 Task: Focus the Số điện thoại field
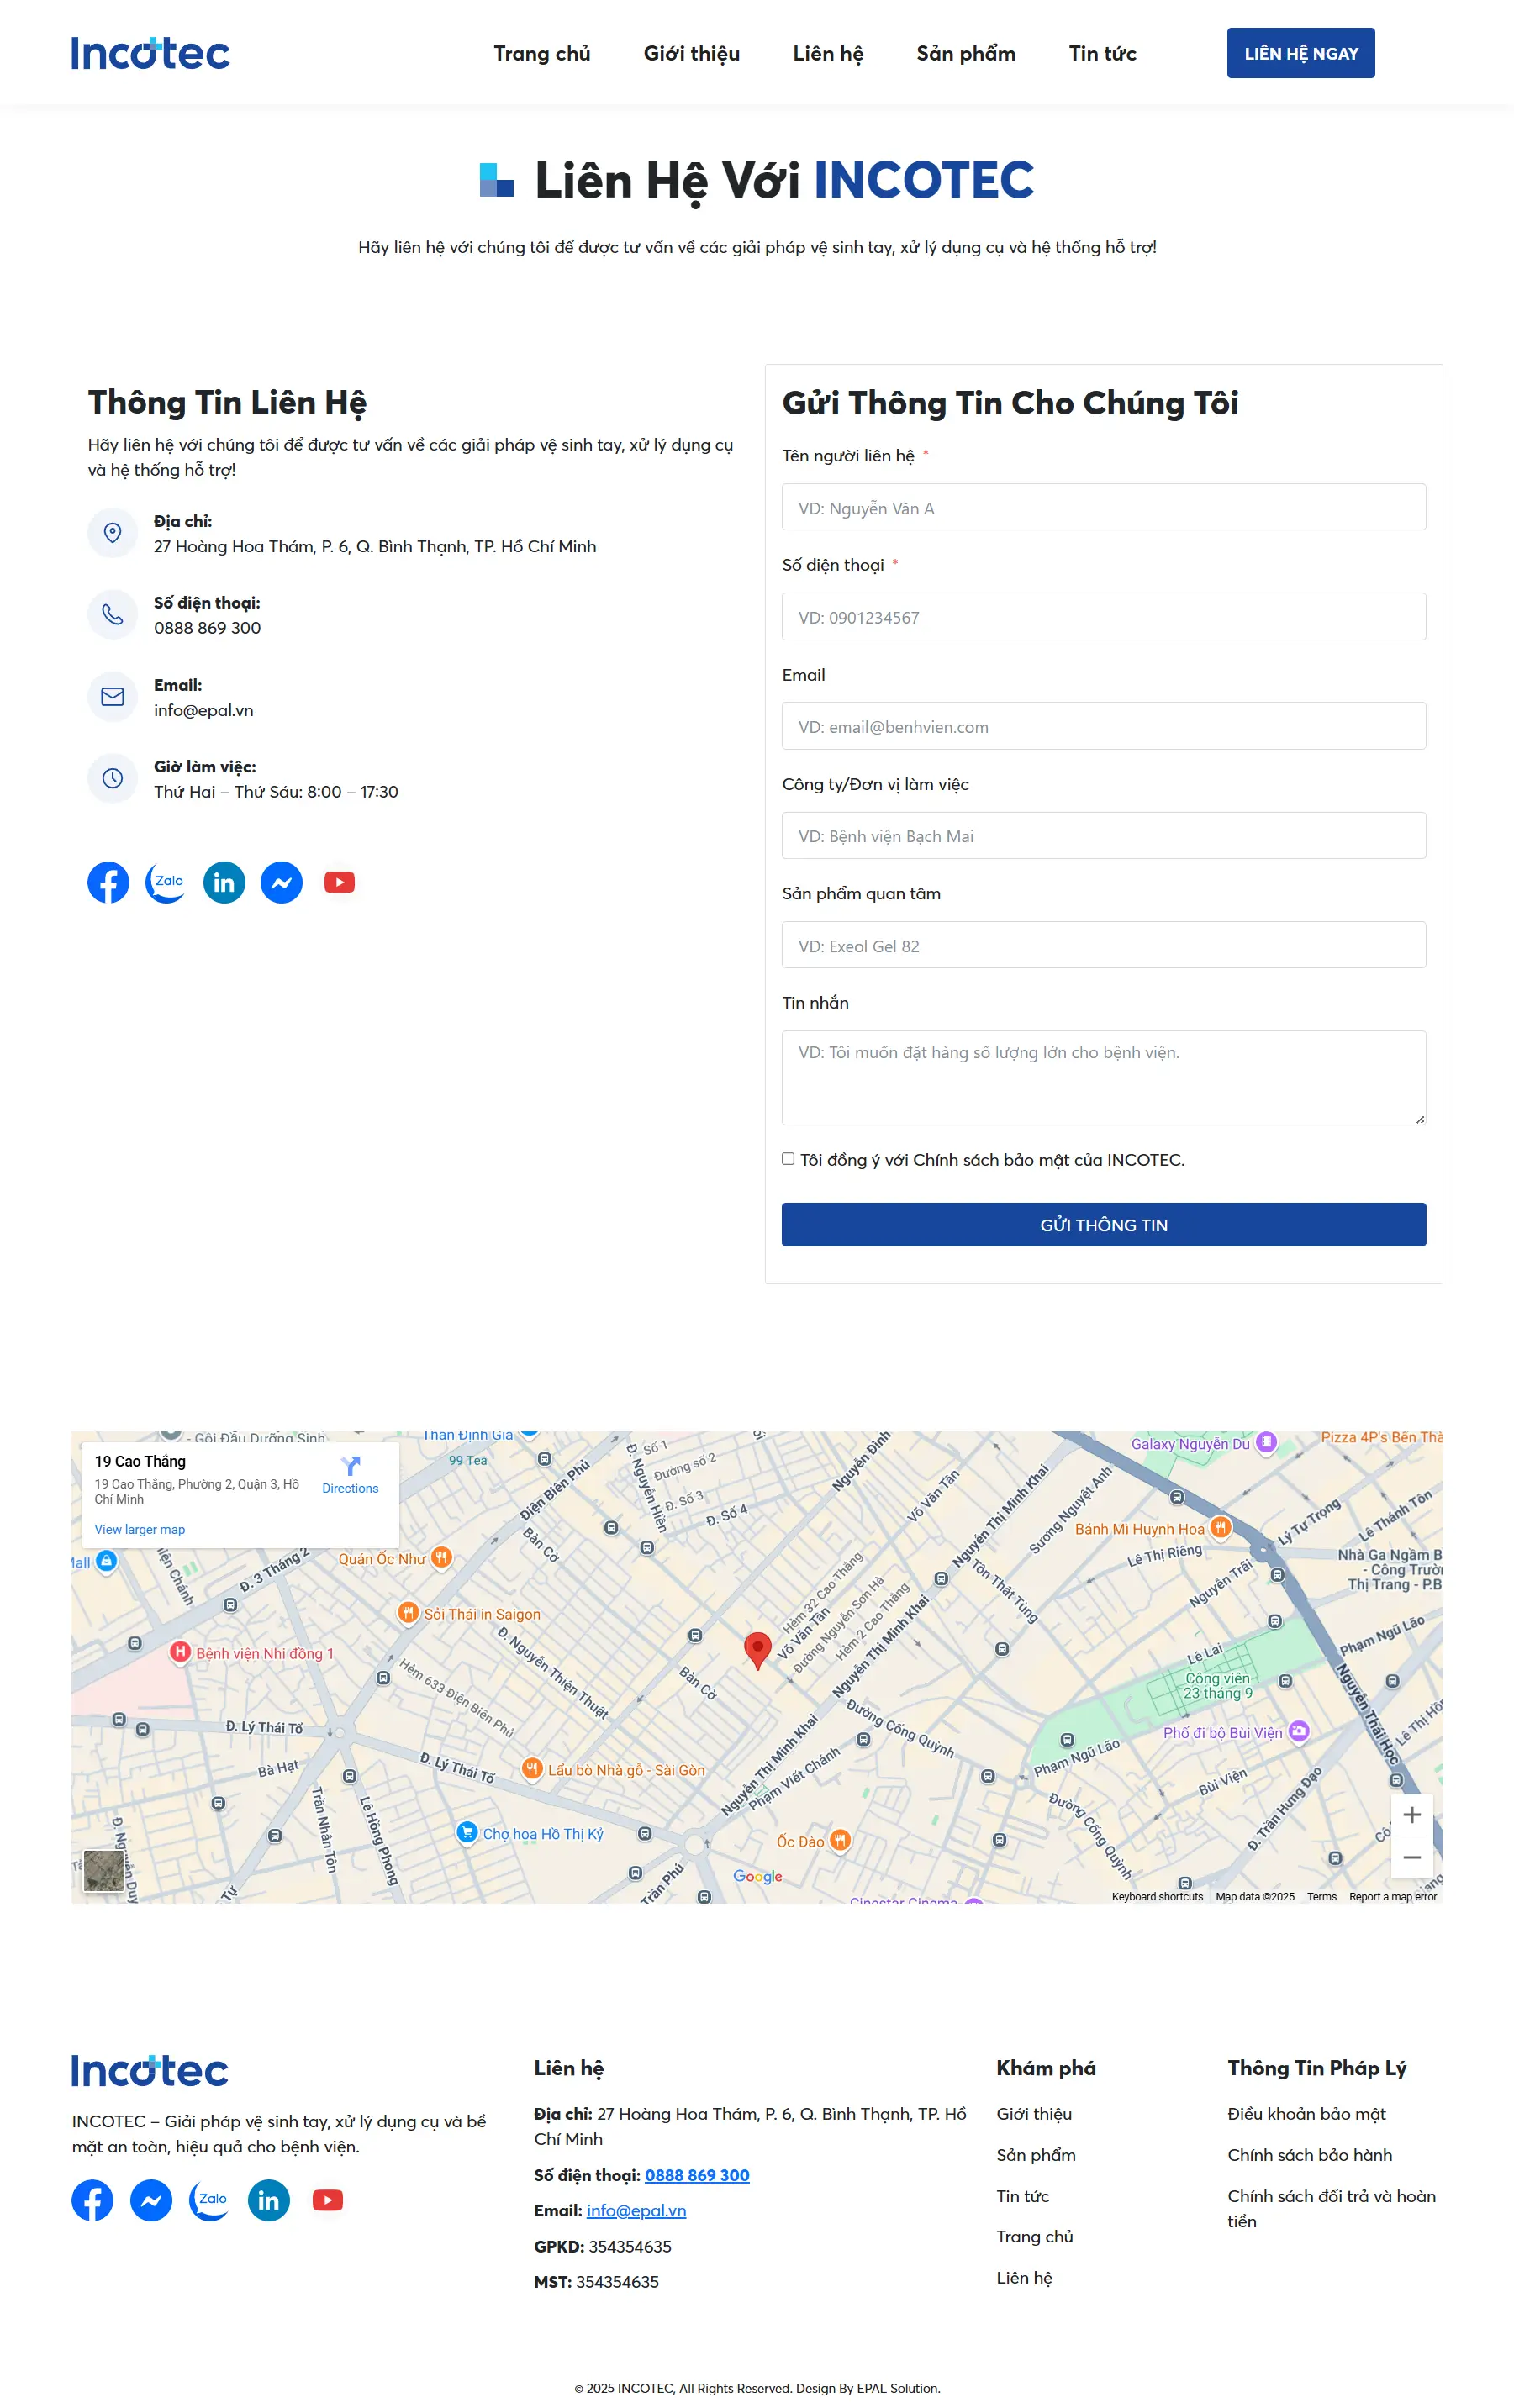pos(1104,617)
